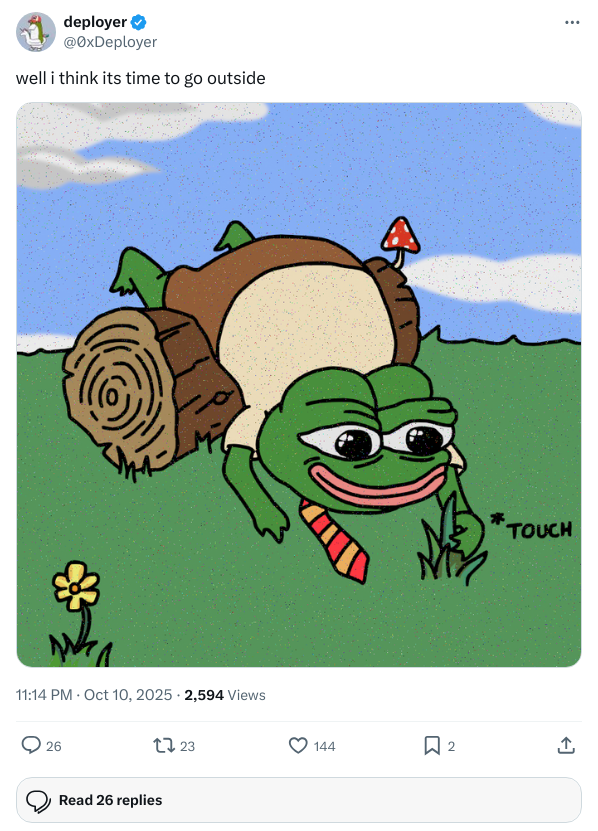Screen dimensions: 598x831
Task: Click the blue verified badge icon
Action: (139, 22)
